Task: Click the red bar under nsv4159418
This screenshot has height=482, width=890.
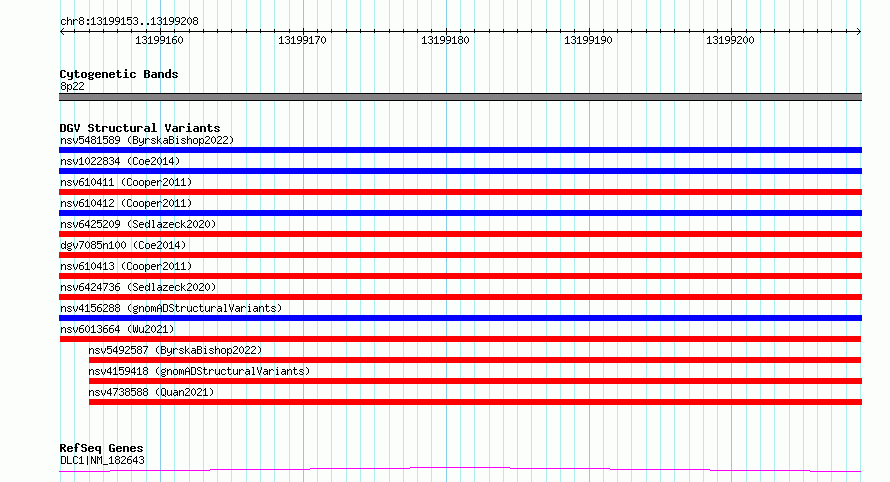Action: [x=476, y=381]
